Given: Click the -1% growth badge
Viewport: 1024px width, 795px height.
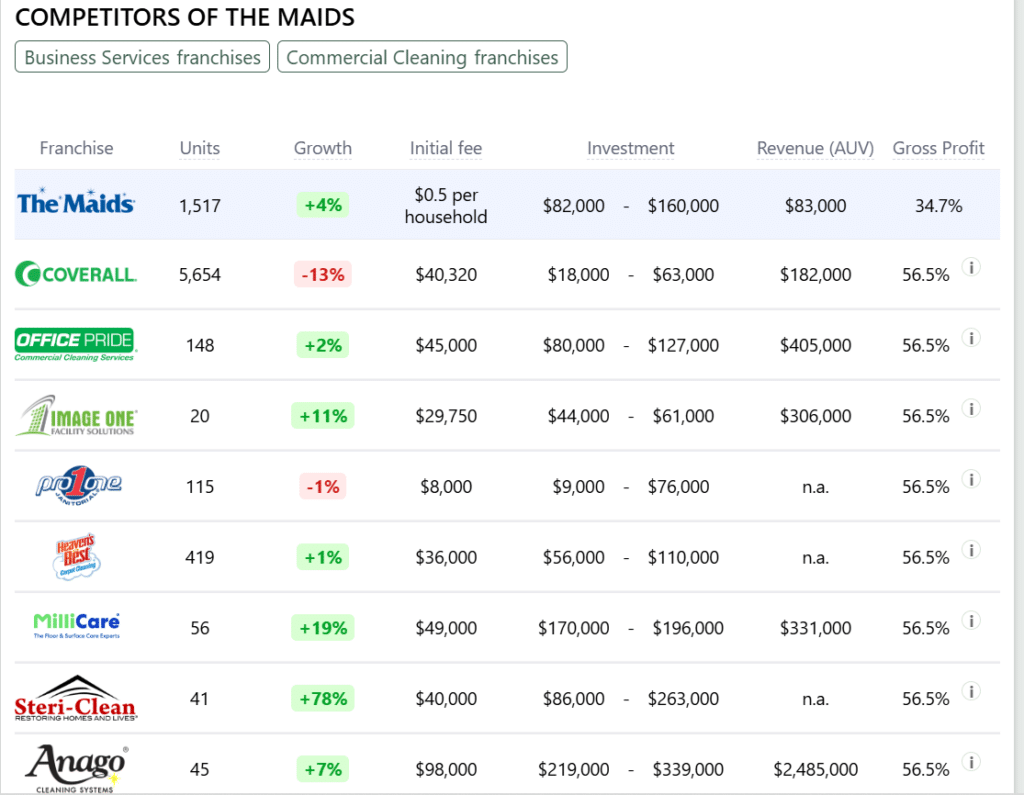Looking at the screenshot, I should tap(323, 486).
